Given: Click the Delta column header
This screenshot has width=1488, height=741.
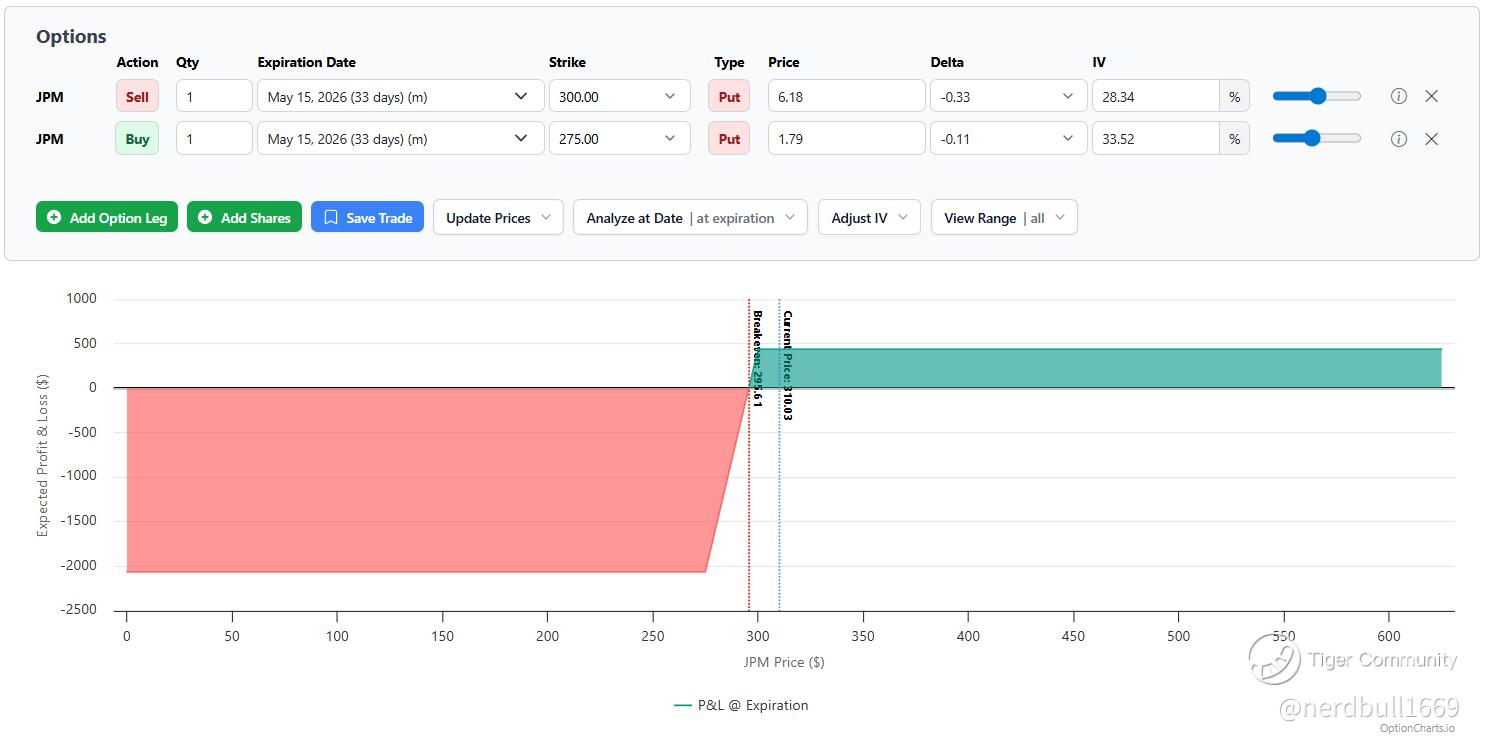Looking at the screenshot, I should (947, 62).
